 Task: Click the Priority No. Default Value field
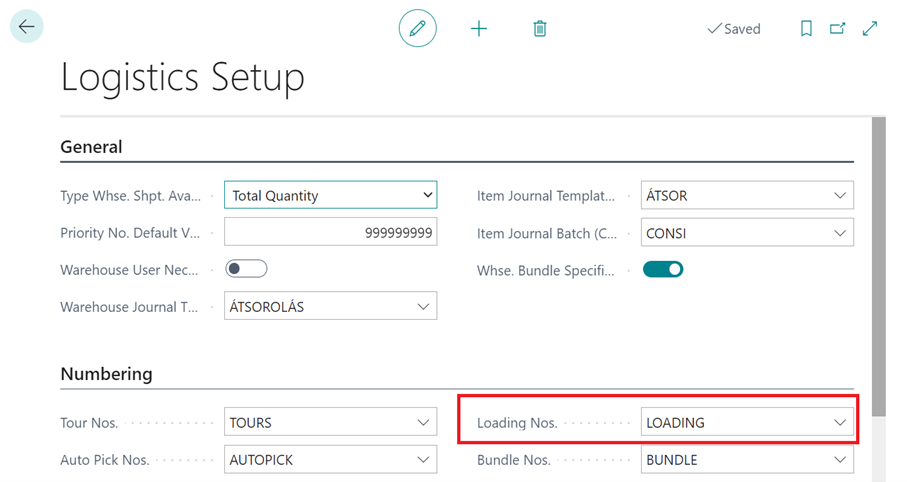point(330,233)
